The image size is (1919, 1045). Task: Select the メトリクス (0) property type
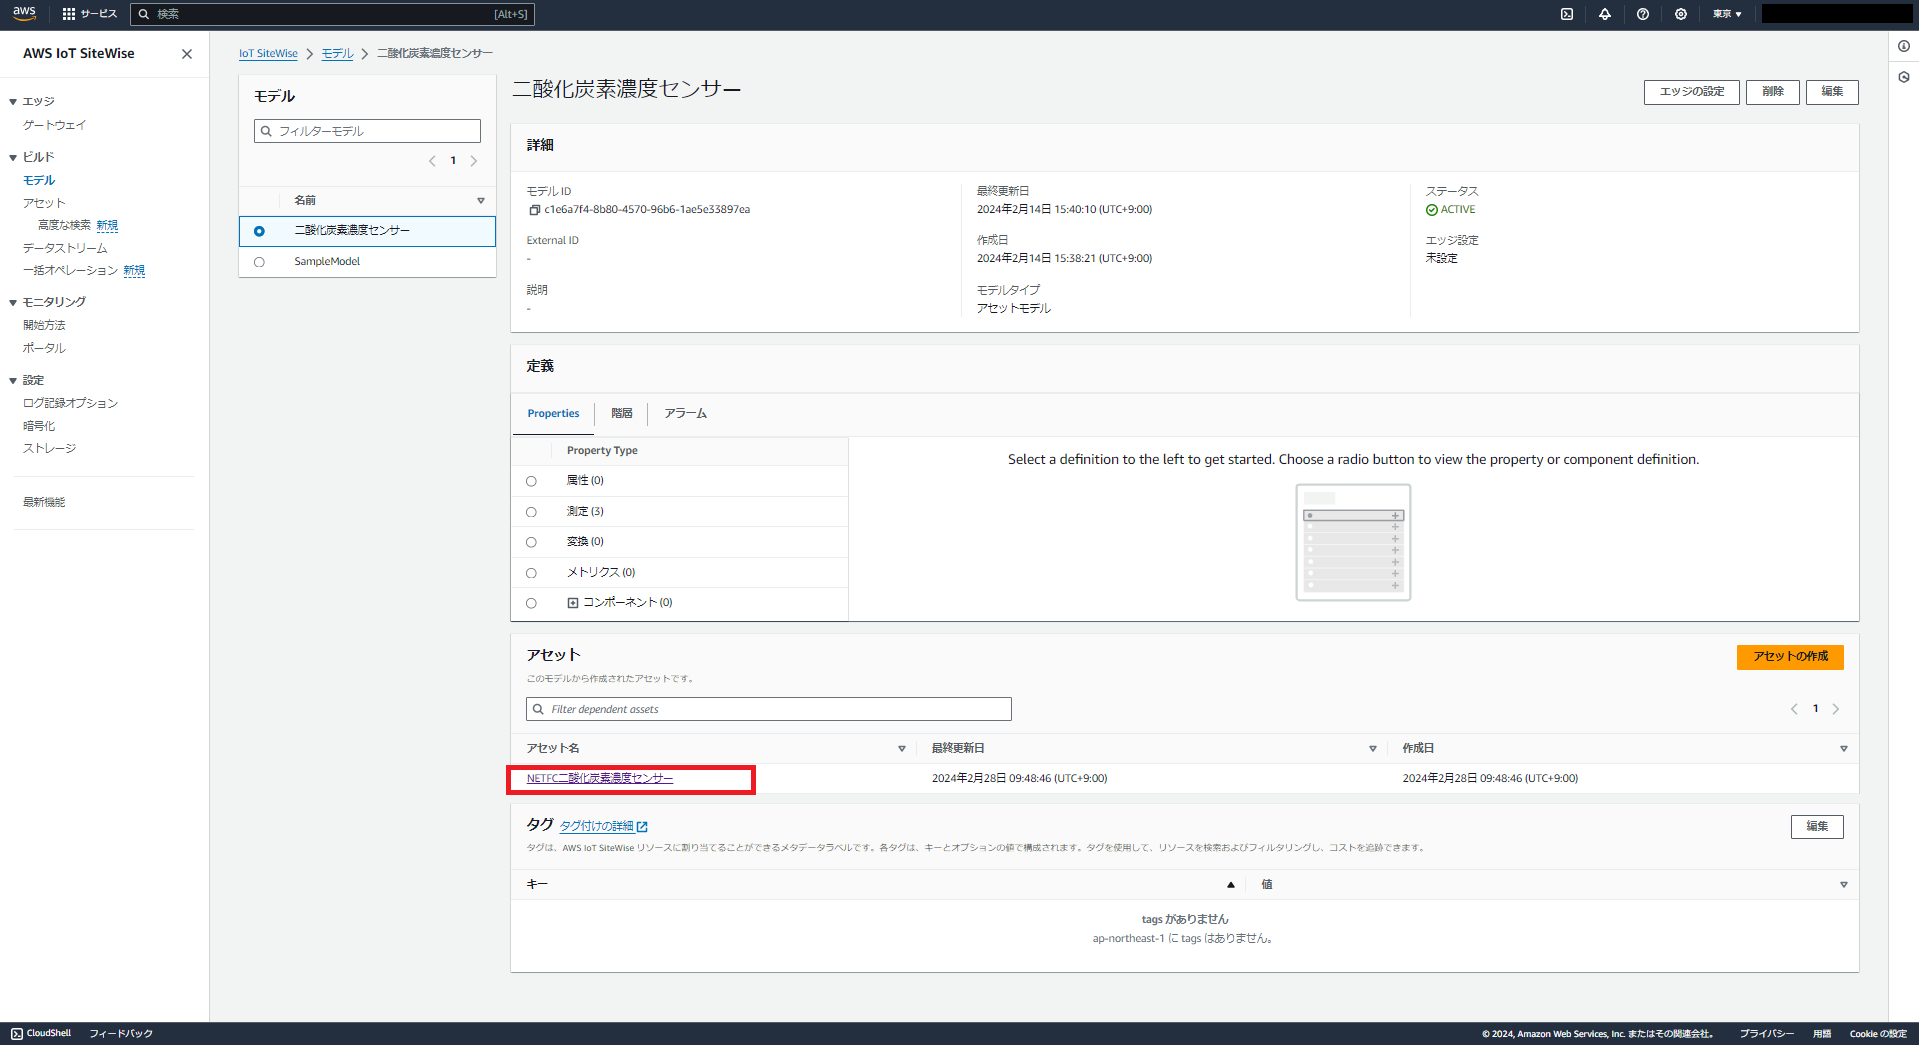[x=531, y=573]
